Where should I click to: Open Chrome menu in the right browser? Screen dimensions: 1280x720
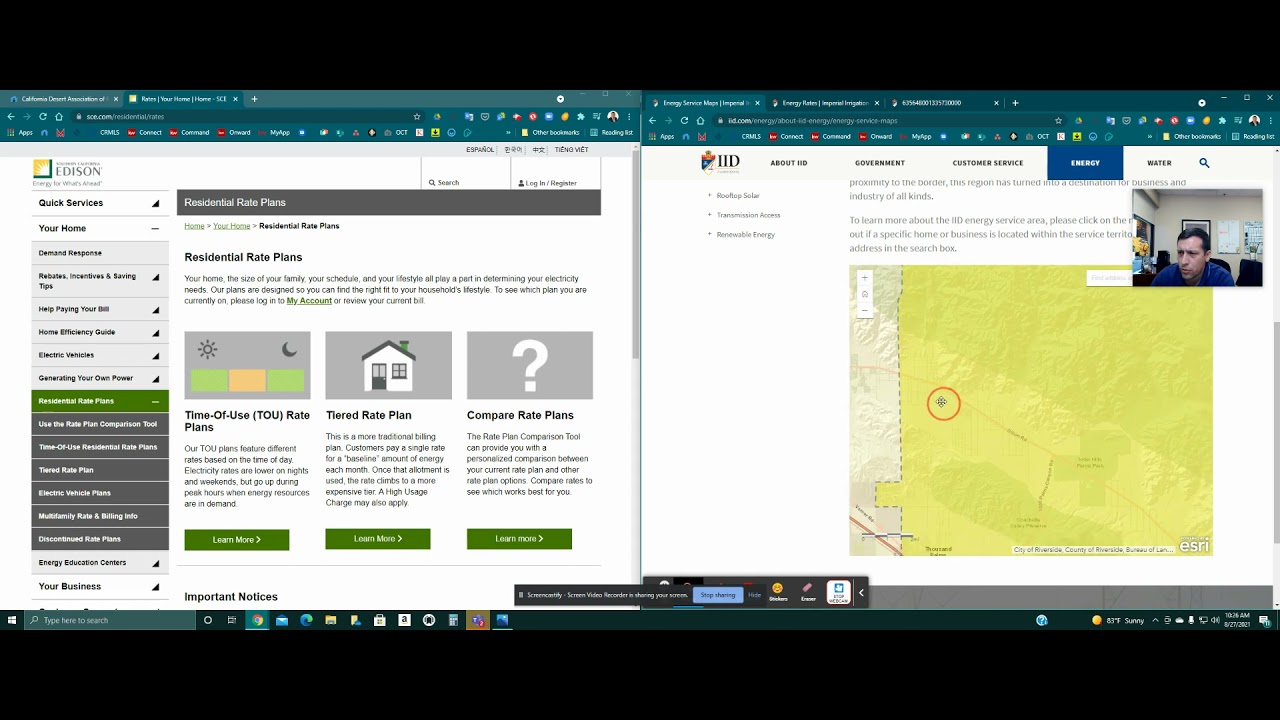pyautogui.click(x=1272, y=120)
